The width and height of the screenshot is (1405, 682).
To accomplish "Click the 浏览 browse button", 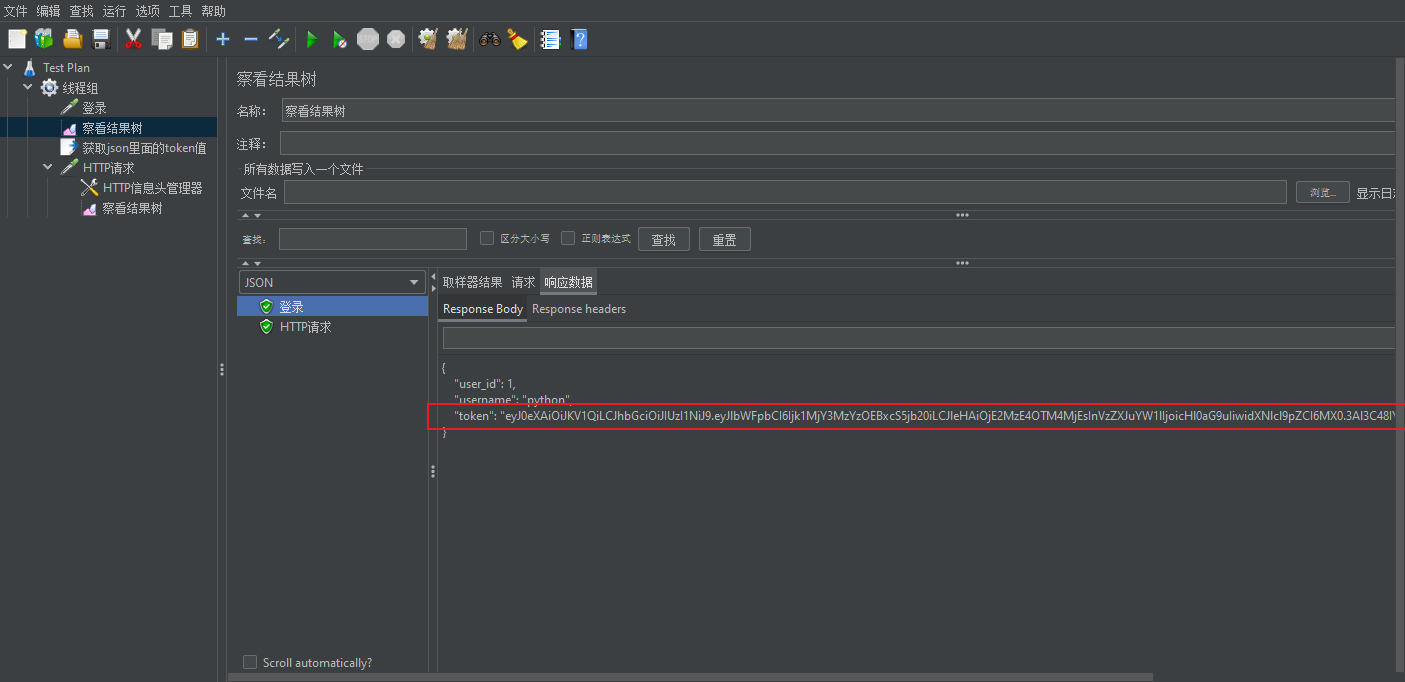I will [x=1322, y=191].
